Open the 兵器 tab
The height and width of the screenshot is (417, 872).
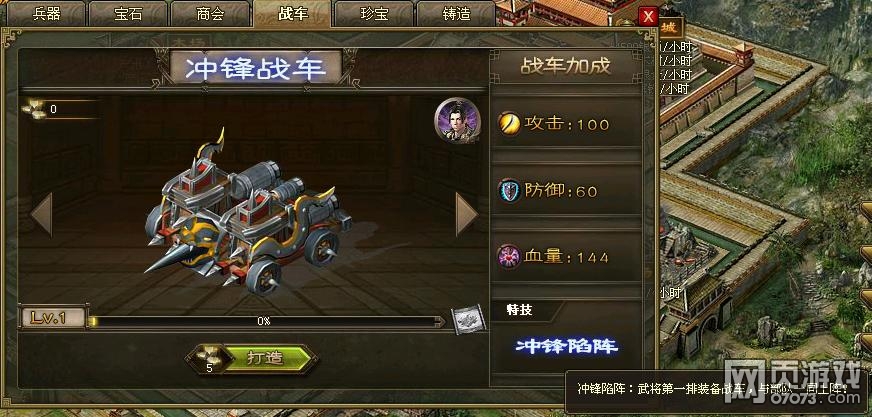(46, 13)
